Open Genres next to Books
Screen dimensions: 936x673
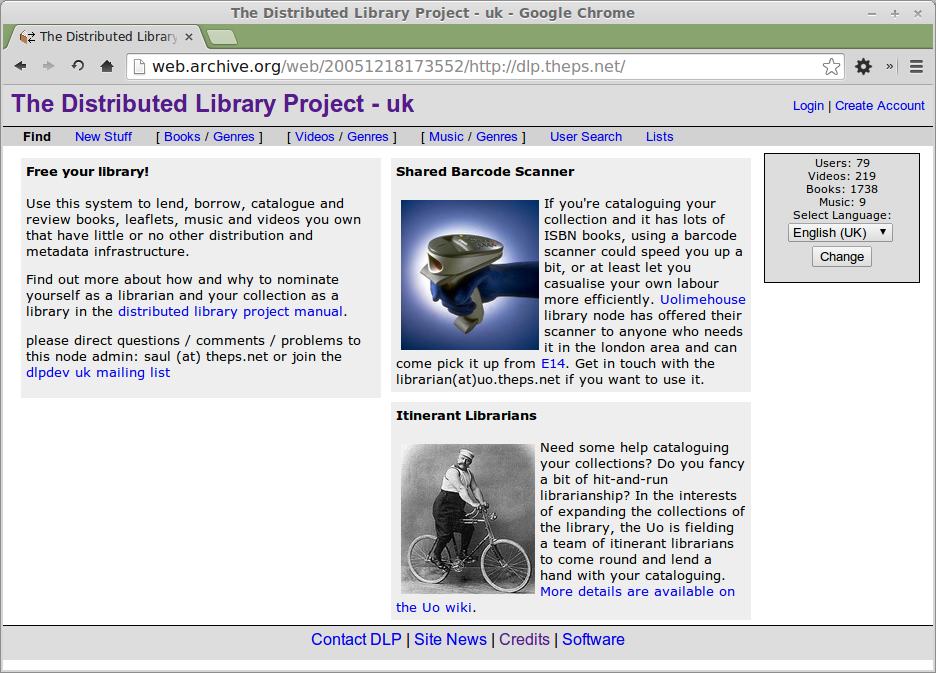233,137
